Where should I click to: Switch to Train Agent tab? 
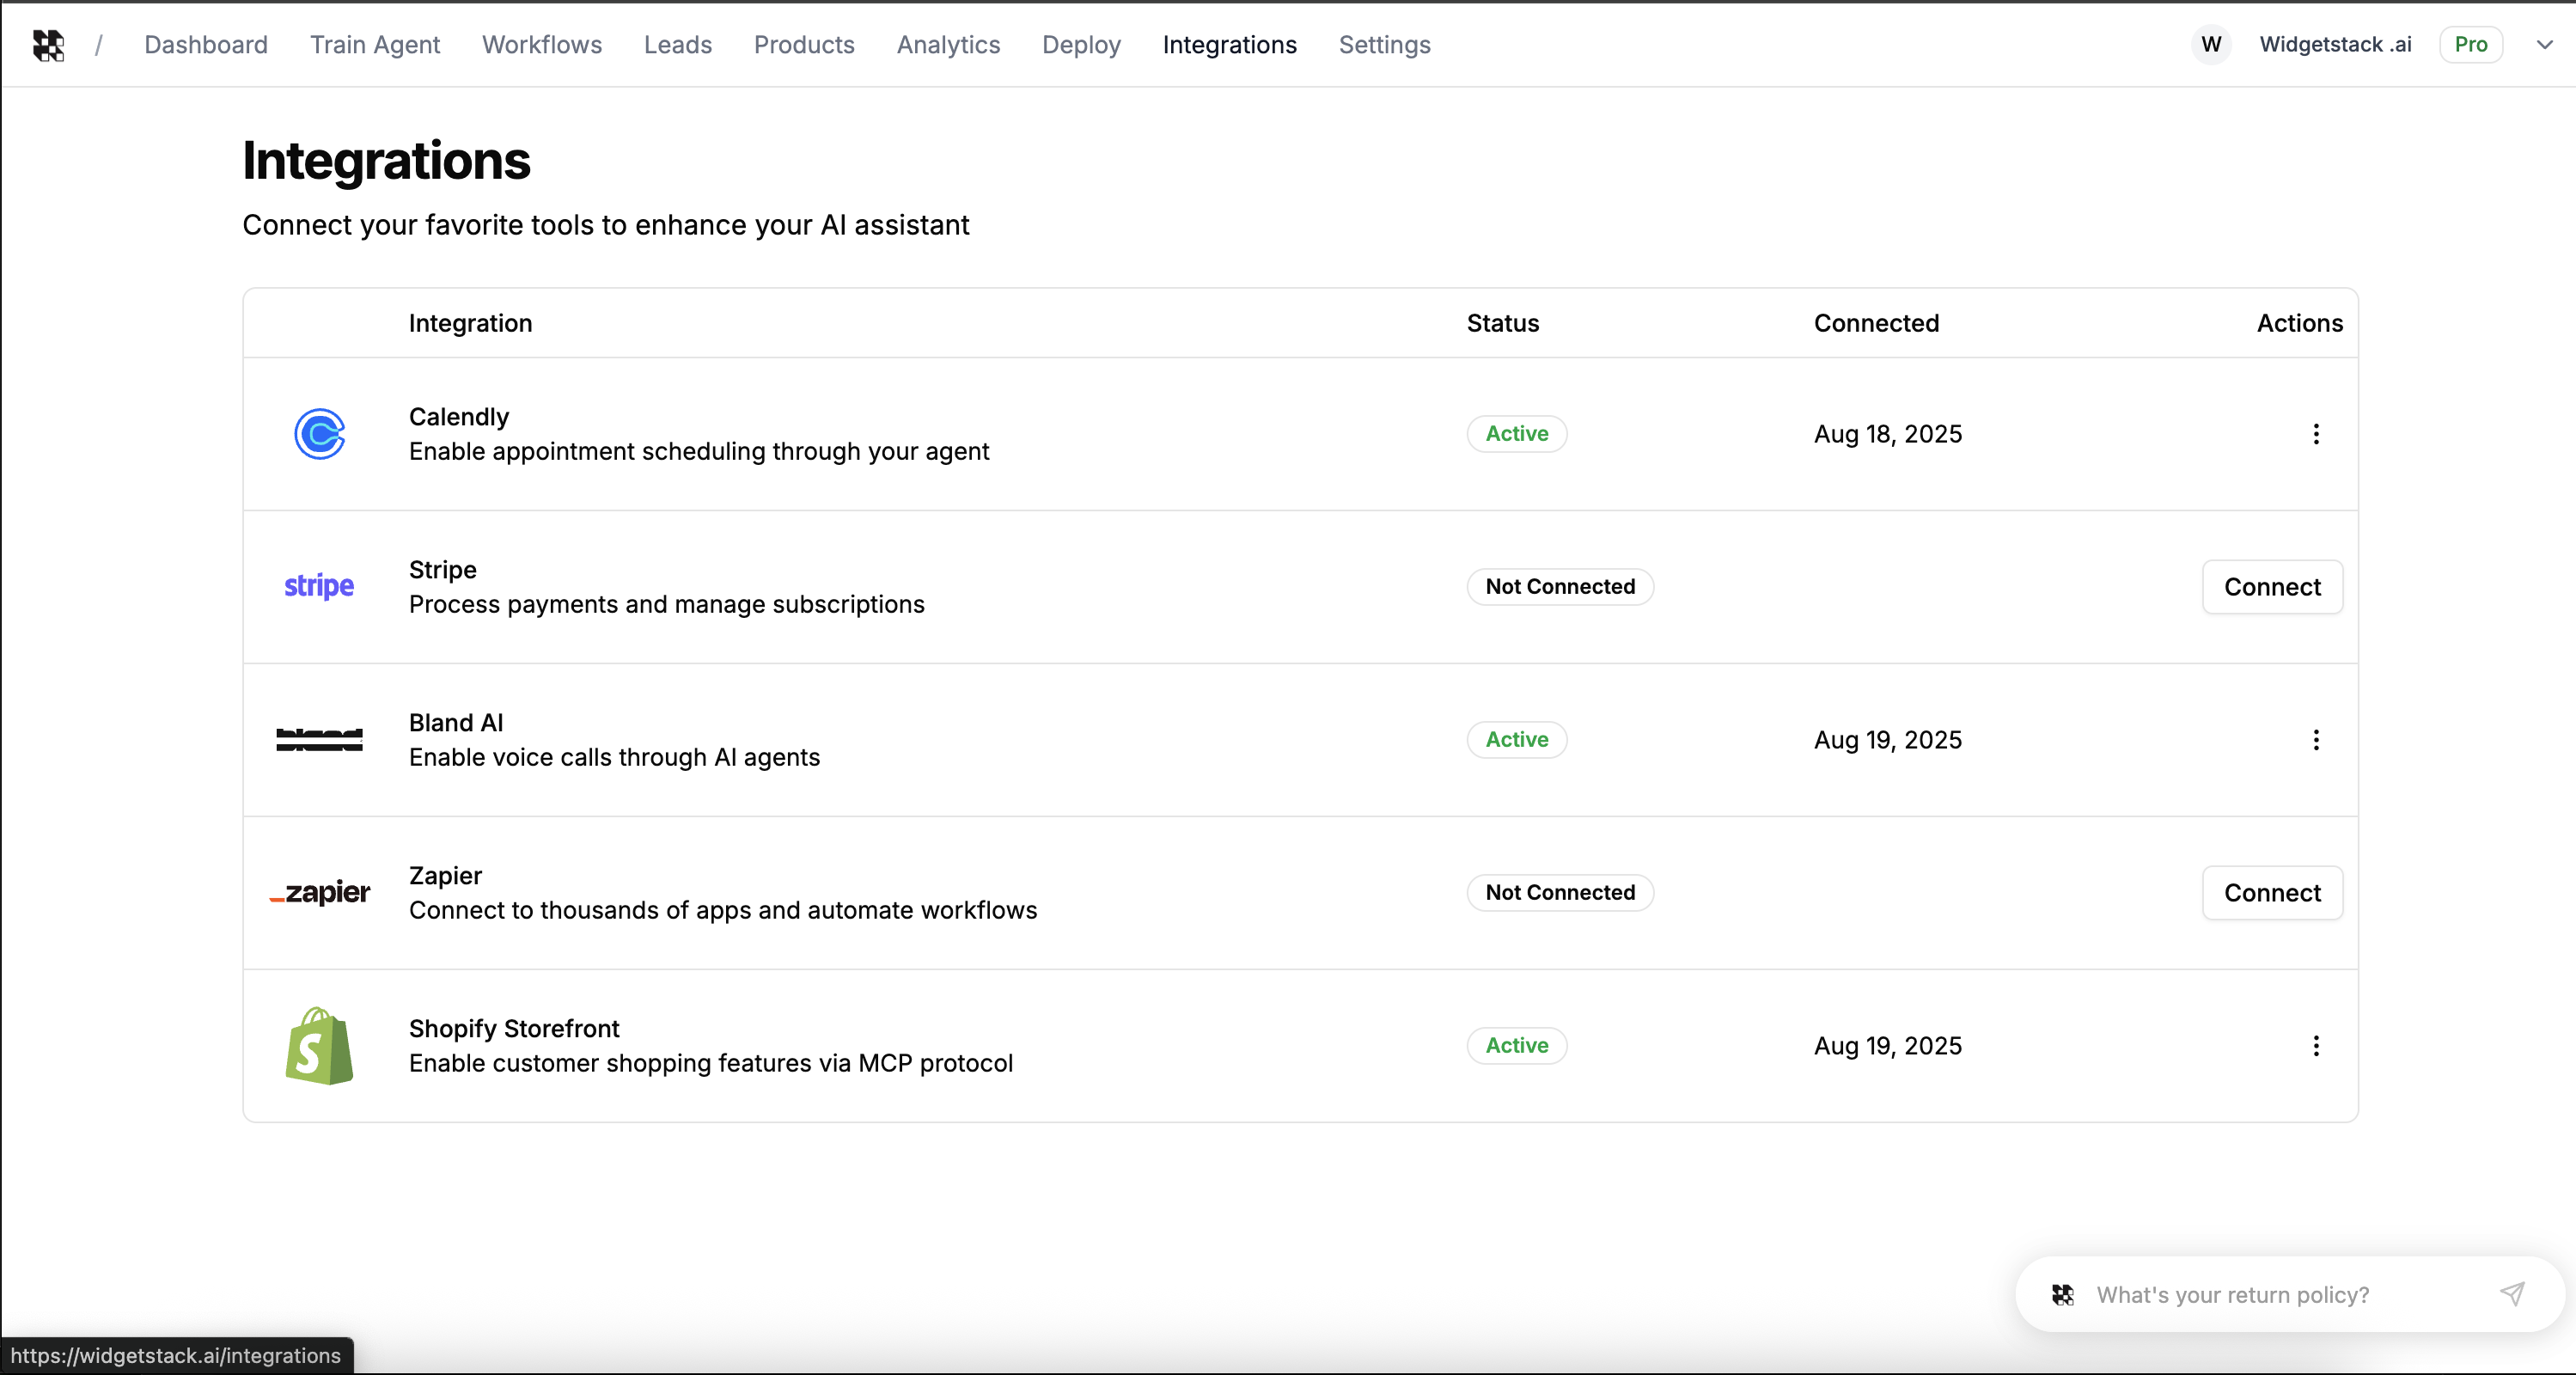[x=374, y=45]
